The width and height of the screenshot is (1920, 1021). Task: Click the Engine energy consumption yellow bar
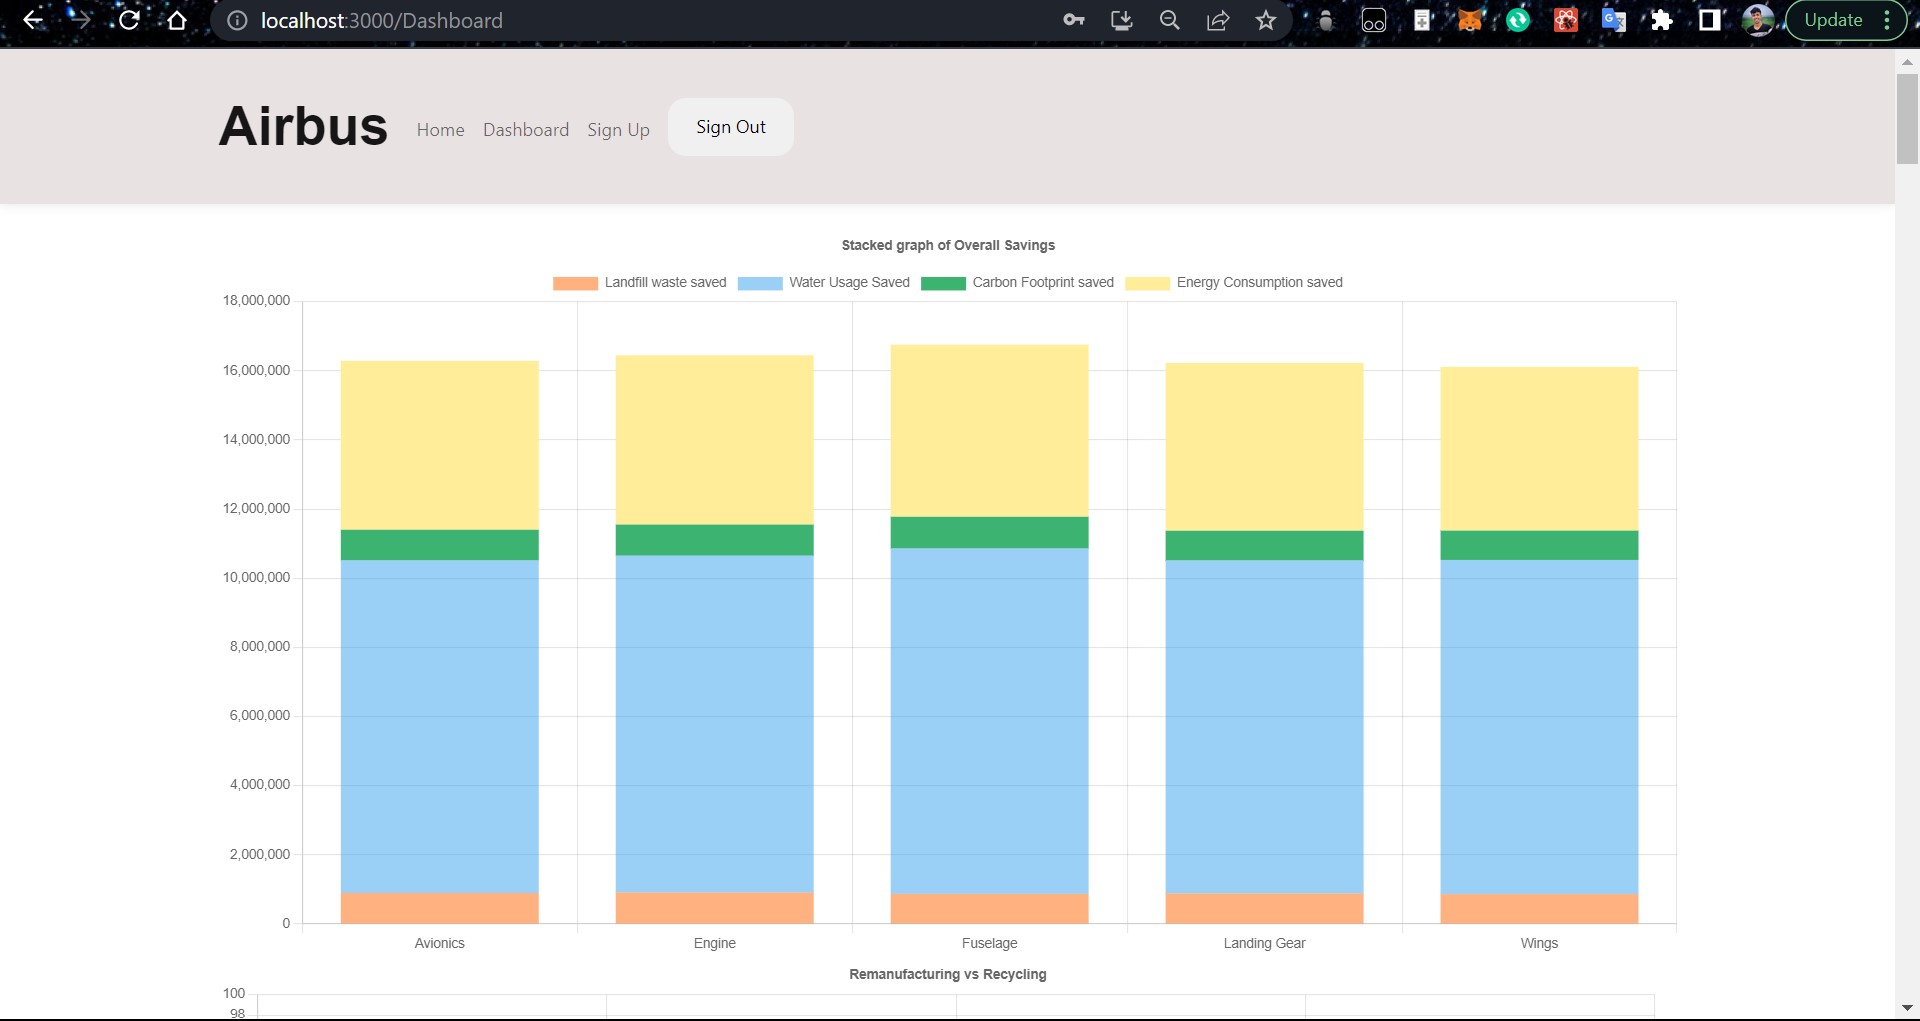(715, 440)
